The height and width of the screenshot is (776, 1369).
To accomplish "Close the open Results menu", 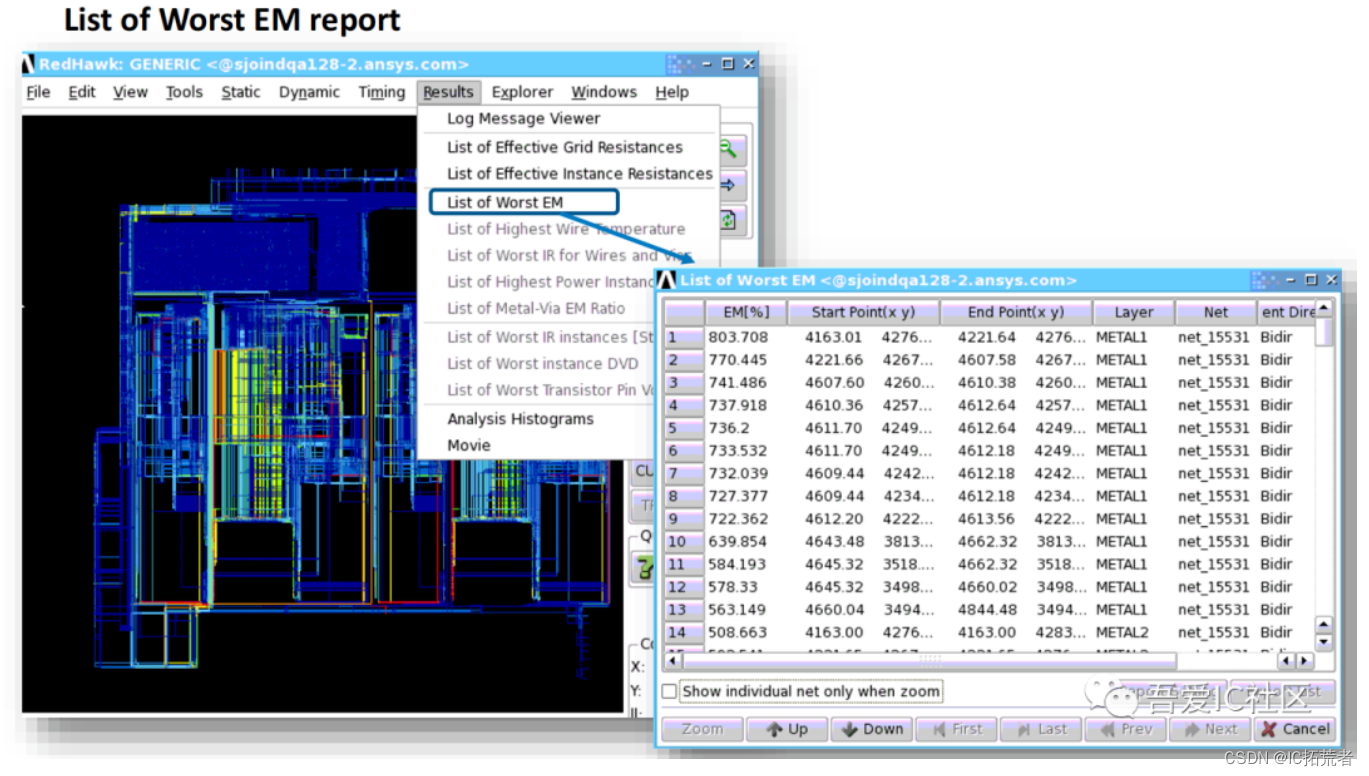I will point(448,92).
